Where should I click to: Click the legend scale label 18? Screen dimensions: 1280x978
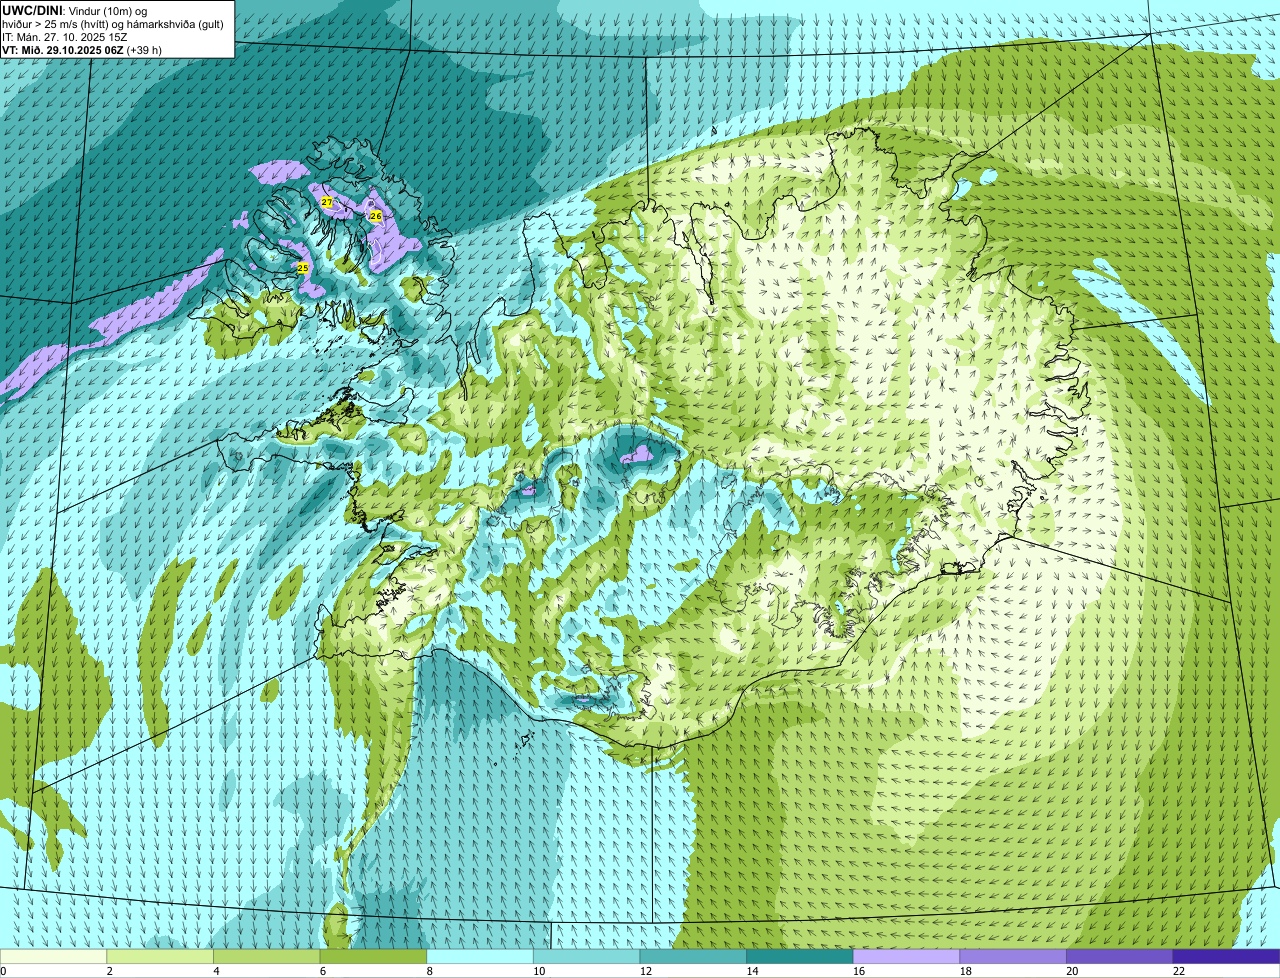(966, 970)
